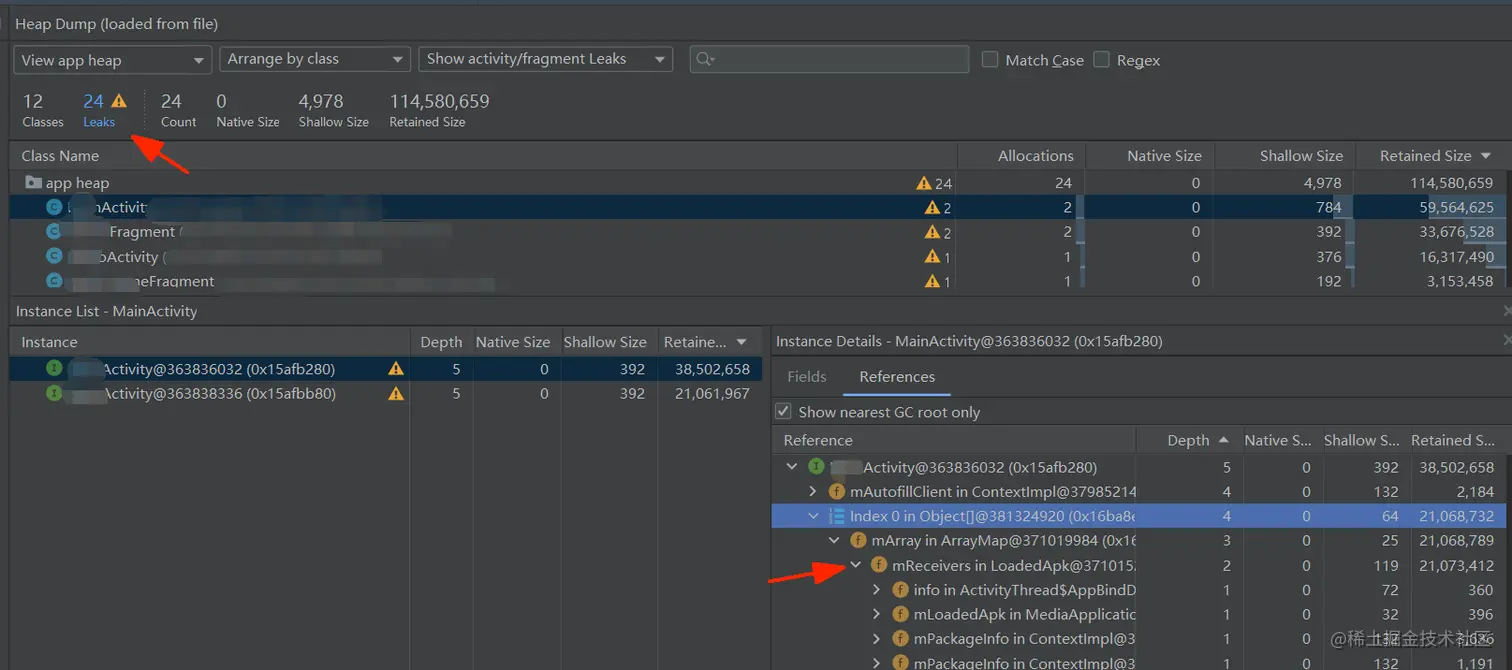Image resolution: width=1512 pixels, height=670 pixels.
Task: Select instance Activity@363836032 in Instance List
Action: tap(386, 369)
